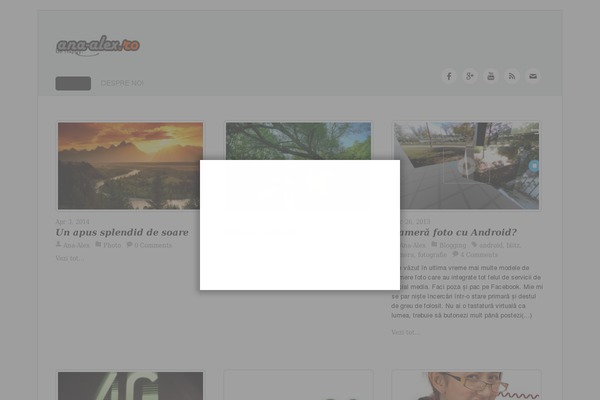Open '4 Comments' link under Android post
The image size is (600, 400).
[x=479, y=255]
